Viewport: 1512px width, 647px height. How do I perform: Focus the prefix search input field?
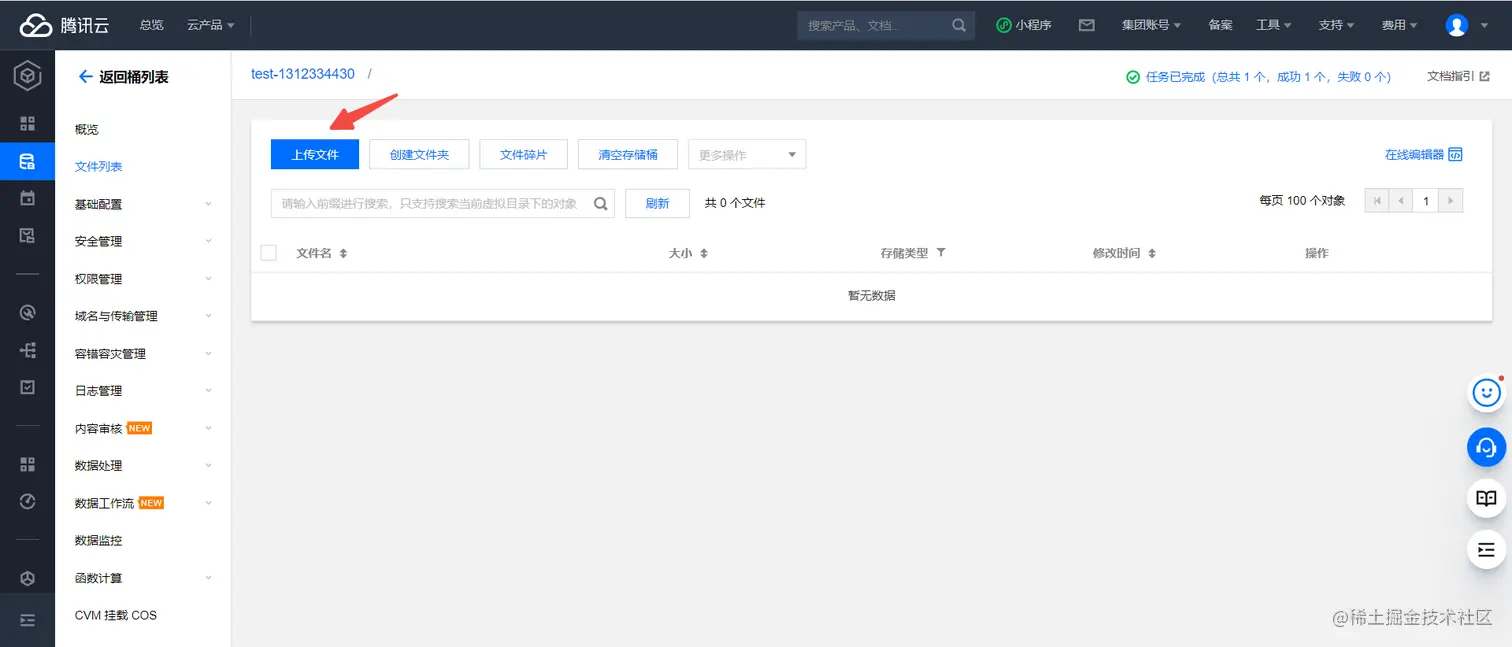pyautogui.click(x=443, y=203)
